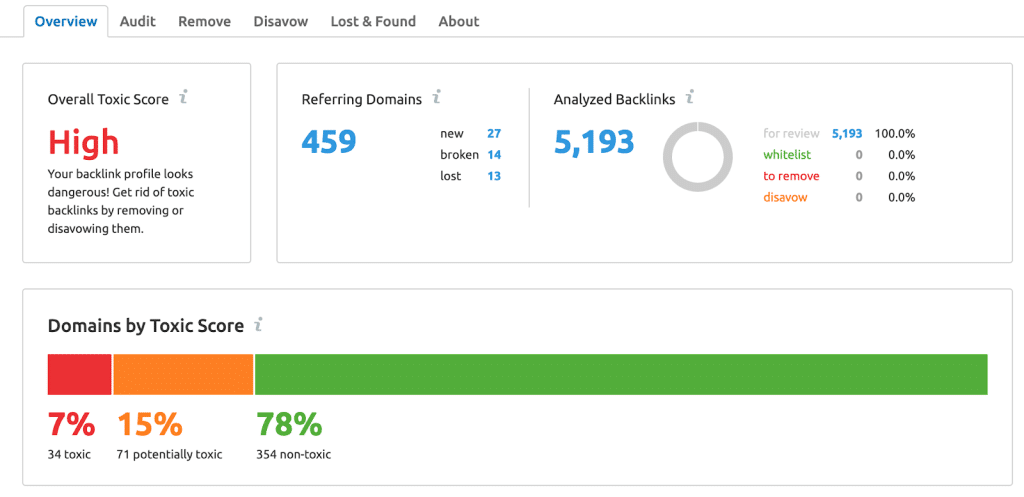Click the 14 broken domains number
The width and height of the screenshot is (1024, 497).
(494, 155)
